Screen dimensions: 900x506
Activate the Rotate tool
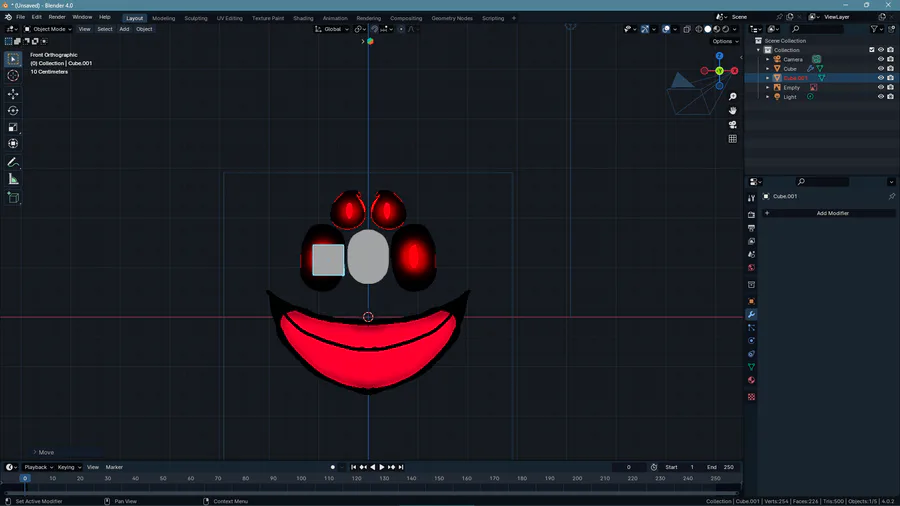(13, 111)
